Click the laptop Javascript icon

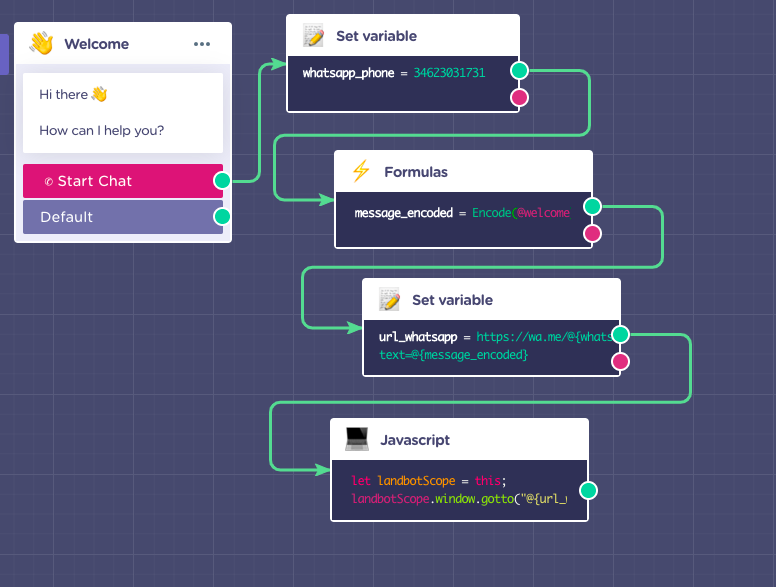coord(357,440)
